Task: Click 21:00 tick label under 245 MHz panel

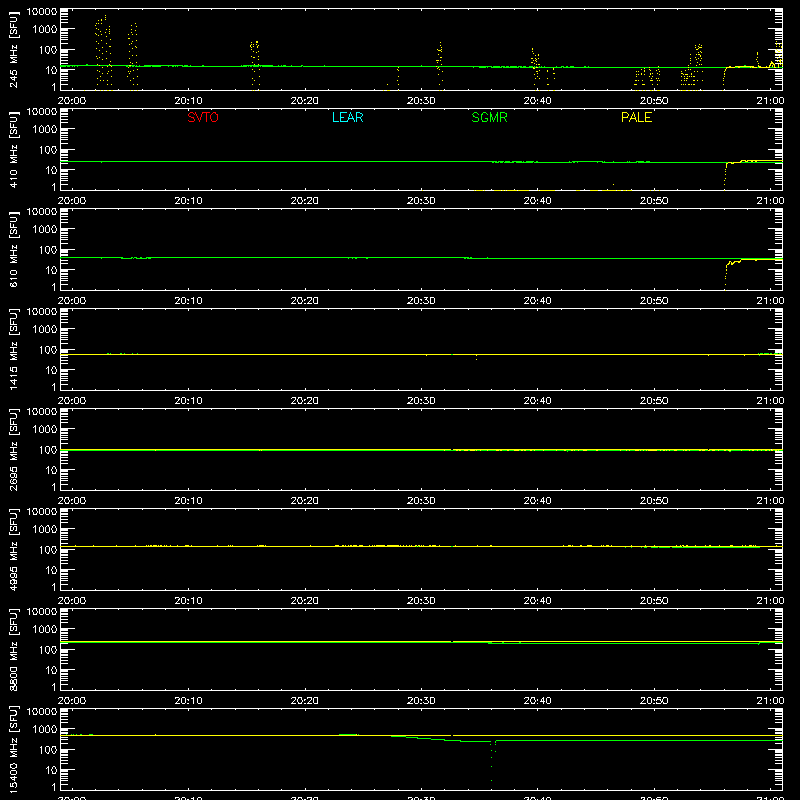Action: click(770, 101)
